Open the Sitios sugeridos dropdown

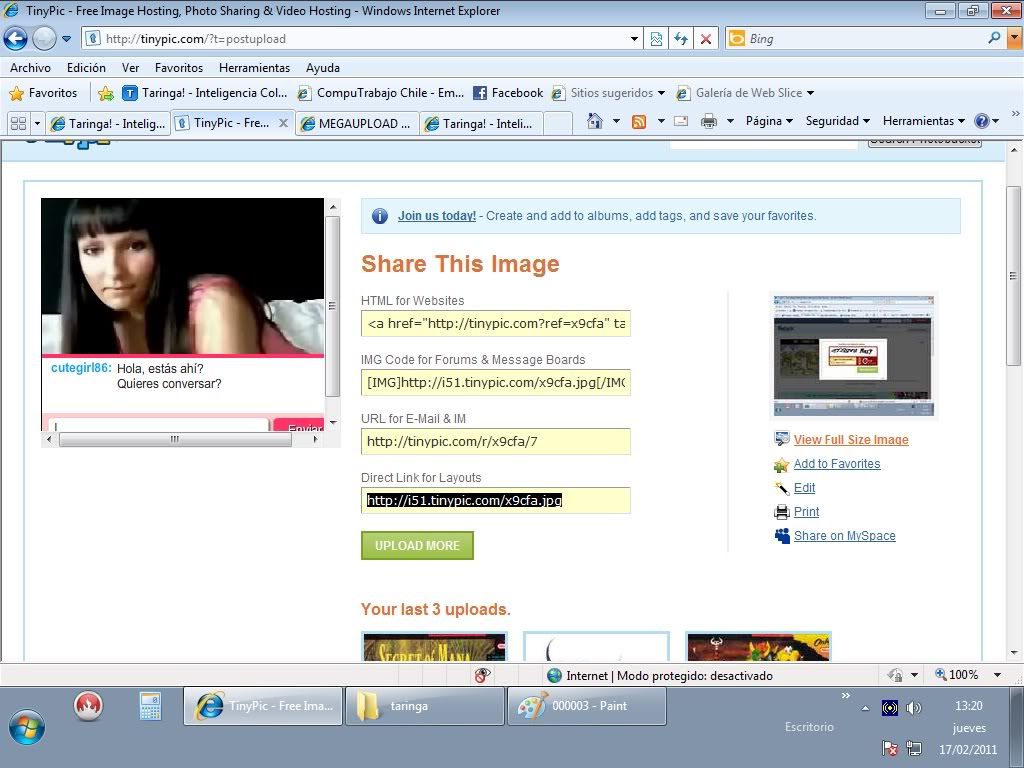(x=661, y=93)
